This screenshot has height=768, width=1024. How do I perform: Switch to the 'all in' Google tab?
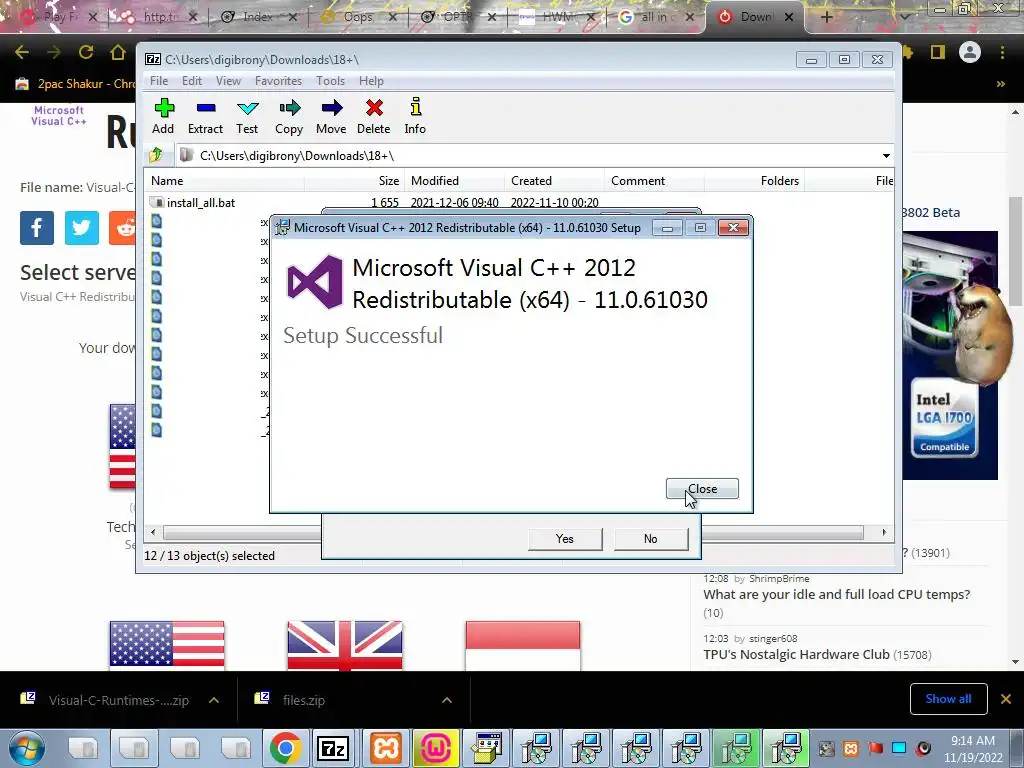coord(656,17)
